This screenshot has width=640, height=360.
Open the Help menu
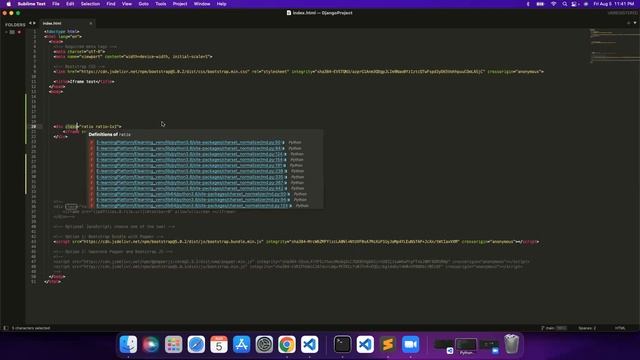click(x=222, y=4)
